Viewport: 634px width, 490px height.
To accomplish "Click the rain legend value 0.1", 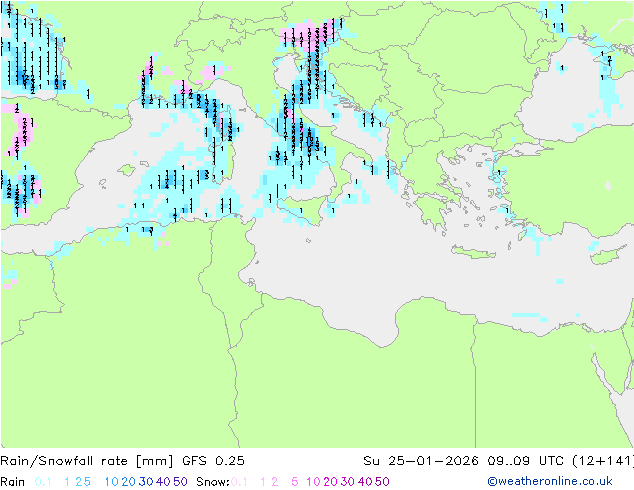I will [43, 482].
